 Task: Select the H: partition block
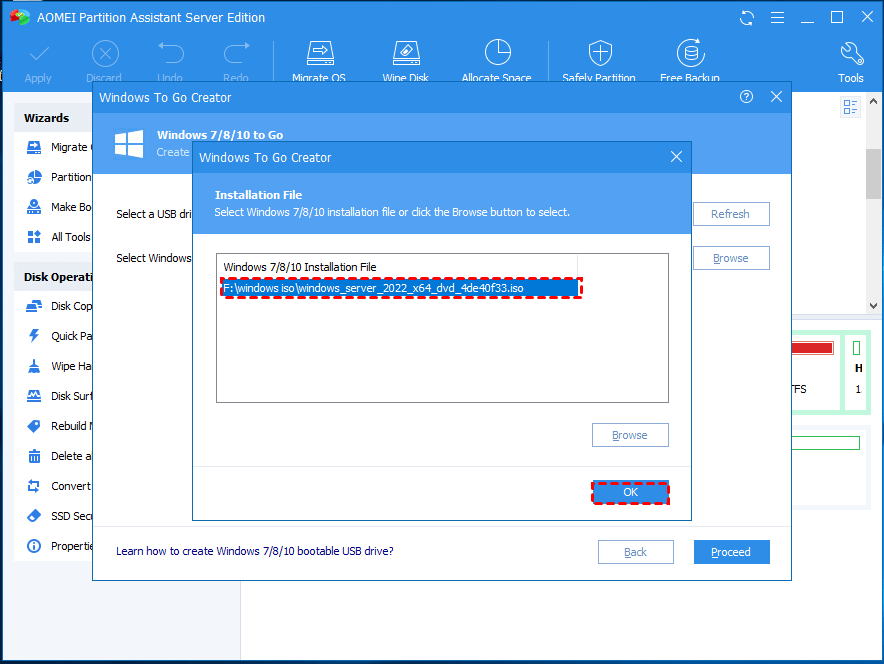(858, 372)
